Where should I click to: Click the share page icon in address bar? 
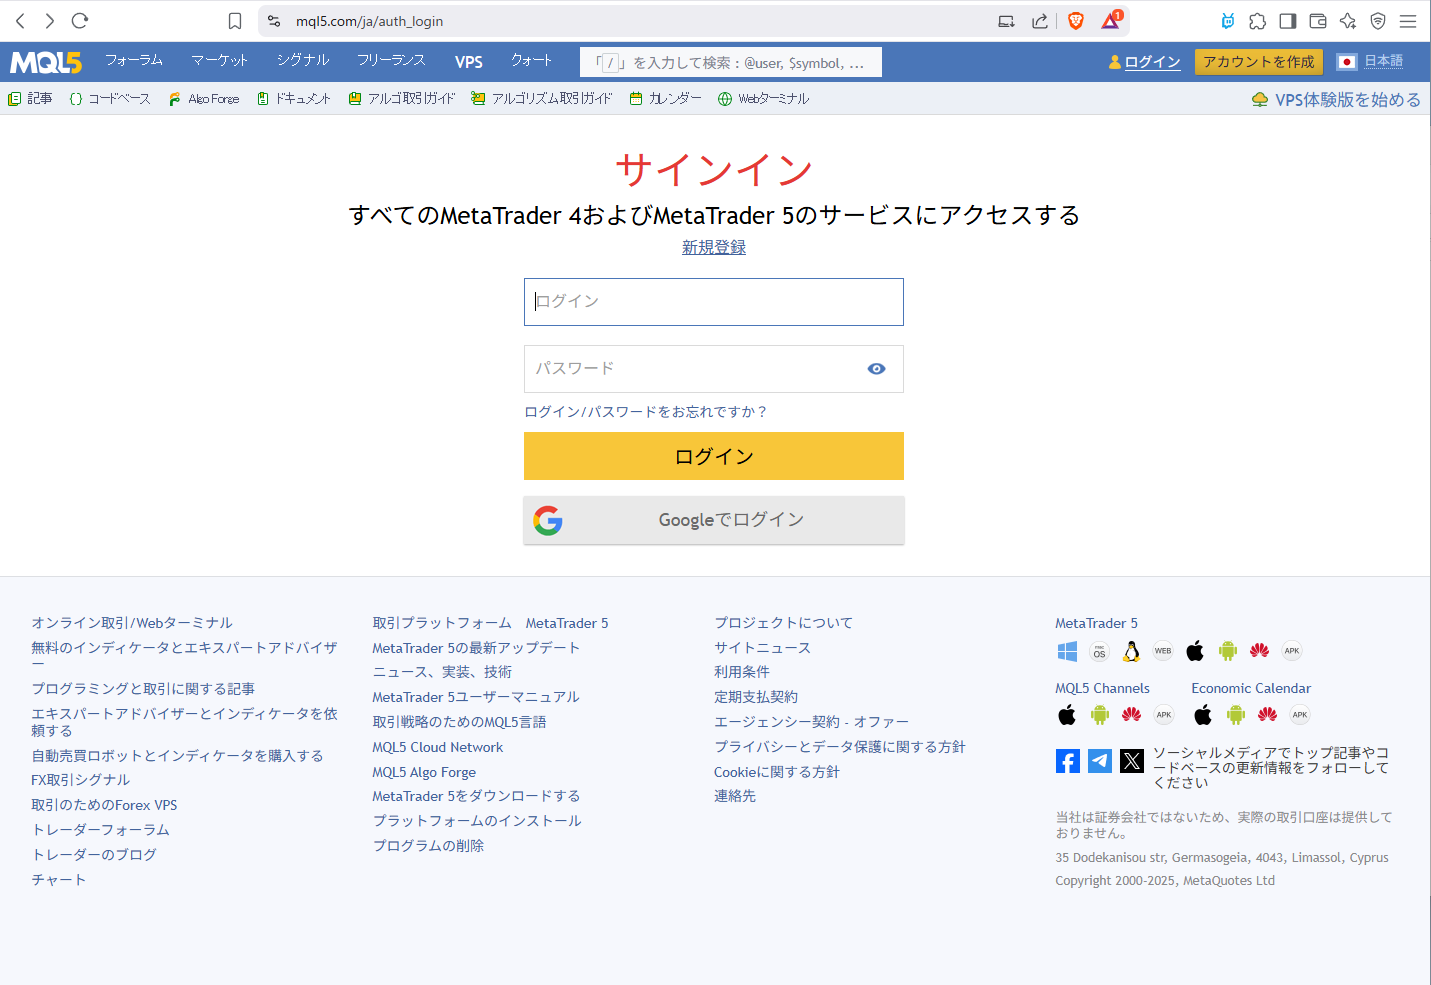[1040, 21]
